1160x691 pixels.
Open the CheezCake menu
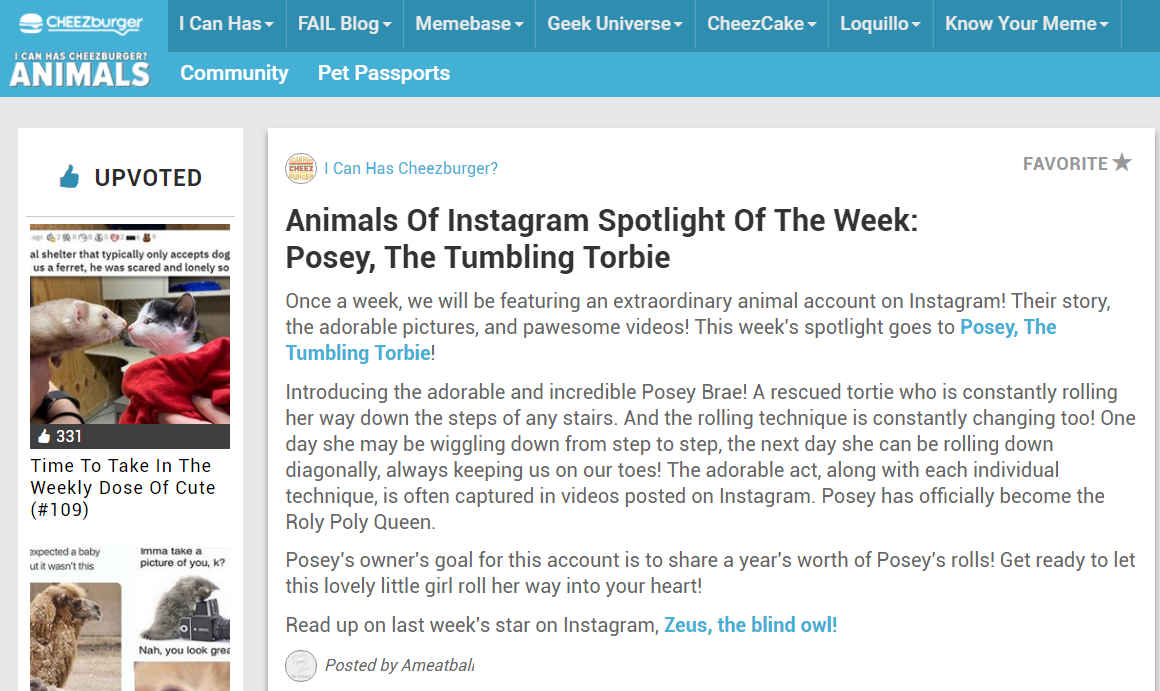coord(761,24)
